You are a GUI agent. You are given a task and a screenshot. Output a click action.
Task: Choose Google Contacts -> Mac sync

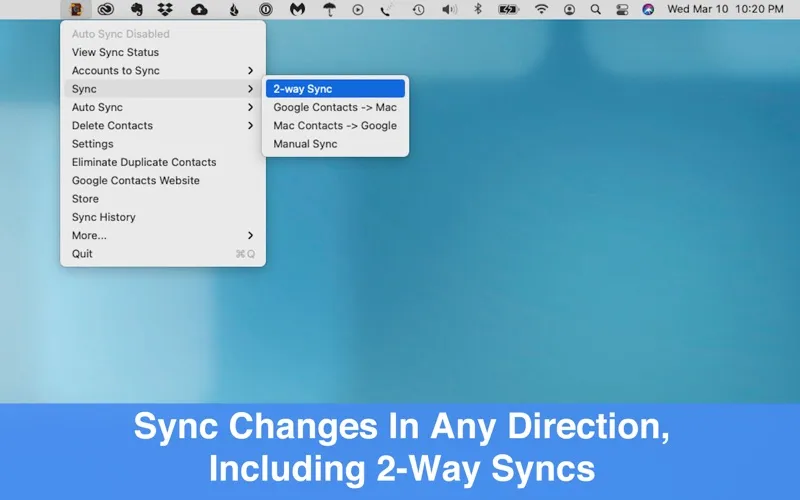334,107
